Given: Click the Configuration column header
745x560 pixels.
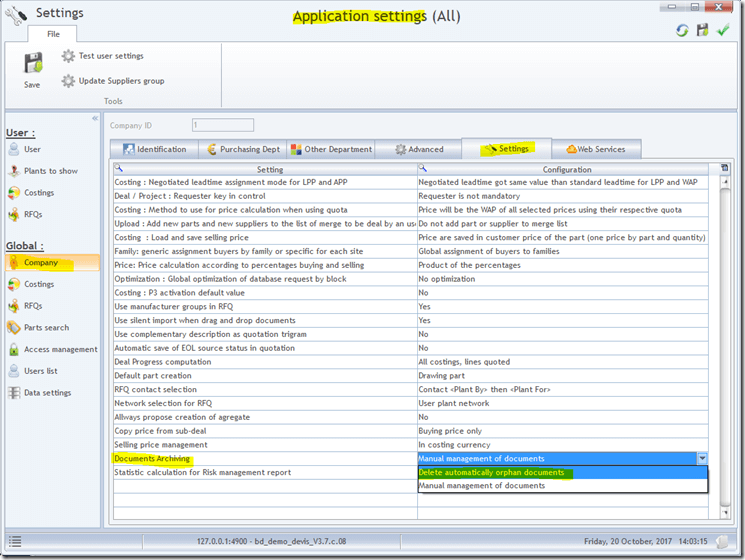Looking at the screenshot, I should tap(567, 170).
